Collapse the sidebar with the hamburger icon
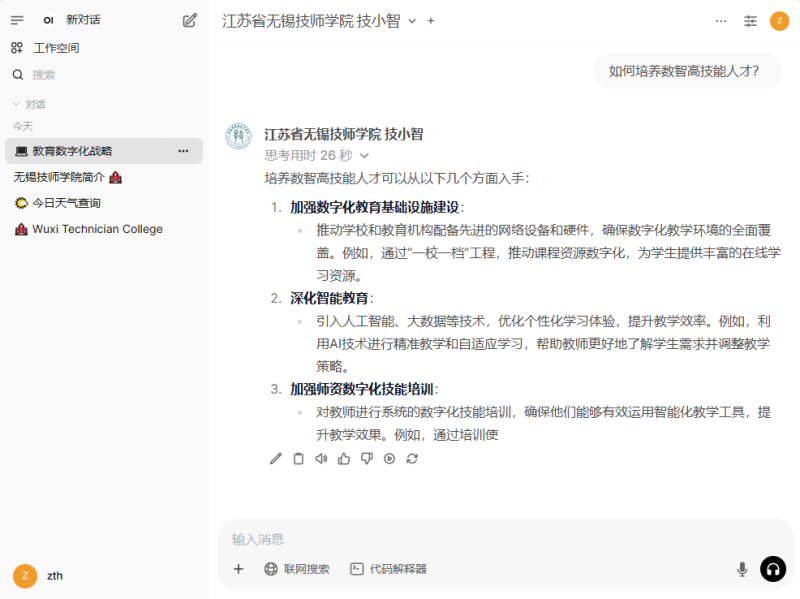Viewport: 800px width, 599px height. (x=17, y=20)
